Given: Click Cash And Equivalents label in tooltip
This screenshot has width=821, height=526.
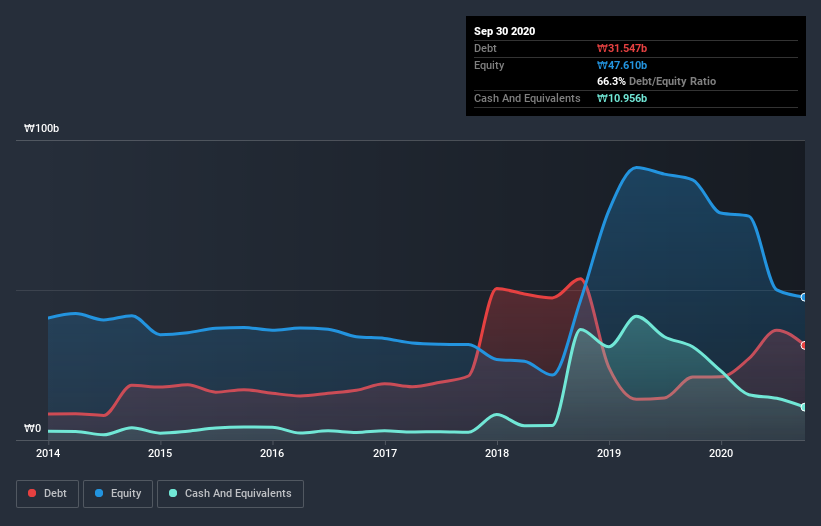Looking at the screenshot, I should click(527, 98).
